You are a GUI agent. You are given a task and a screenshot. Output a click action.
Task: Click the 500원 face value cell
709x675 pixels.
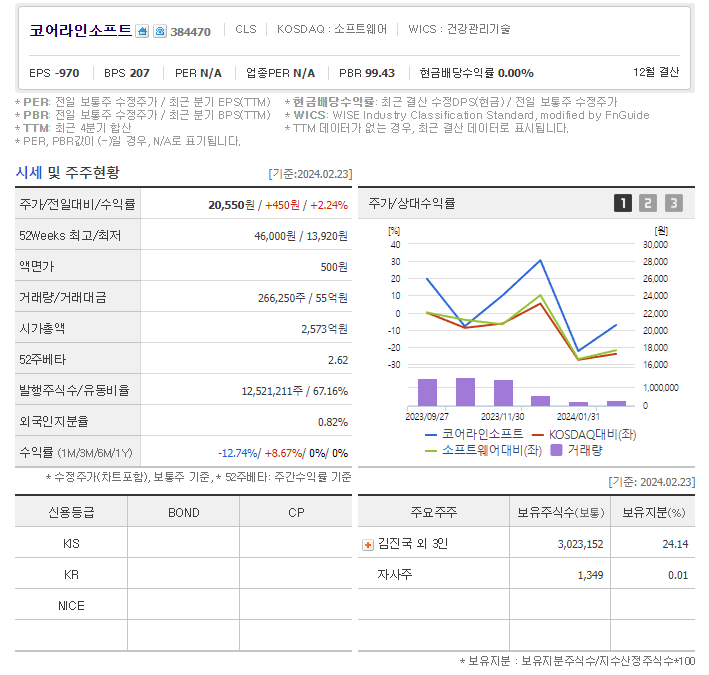[334, 267]
